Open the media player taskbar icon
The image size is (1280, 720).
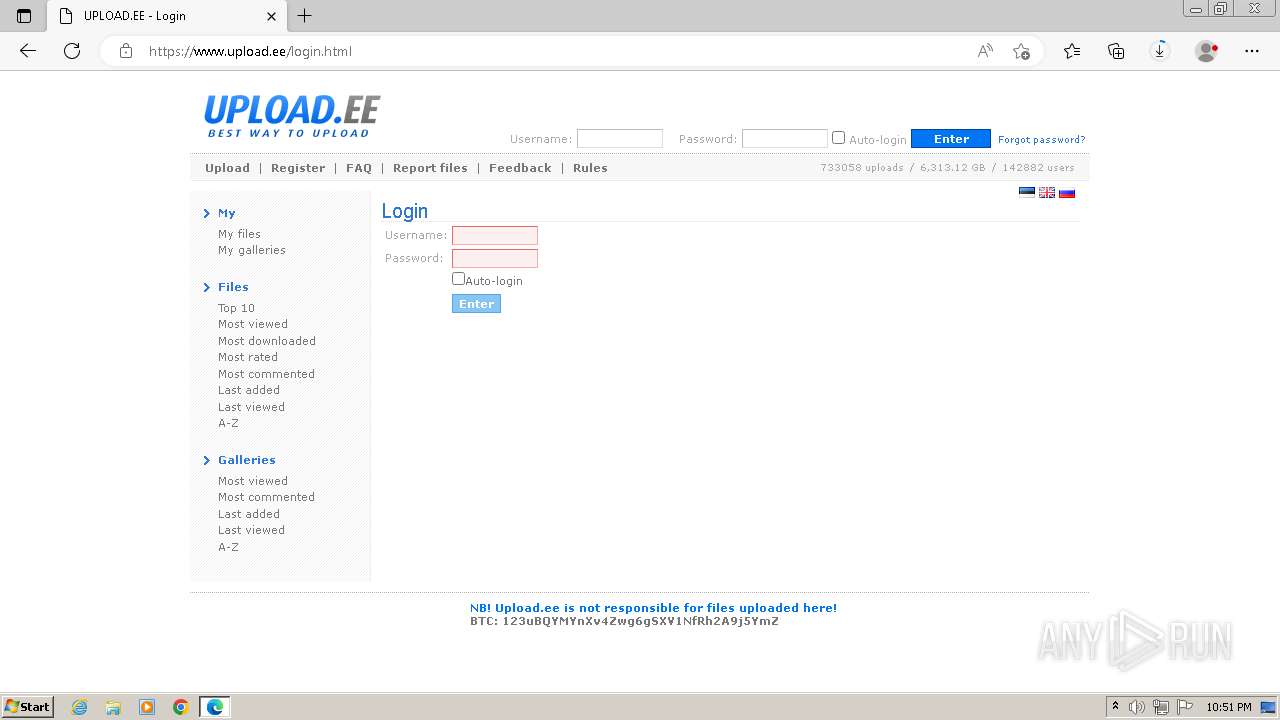point(147,707)
